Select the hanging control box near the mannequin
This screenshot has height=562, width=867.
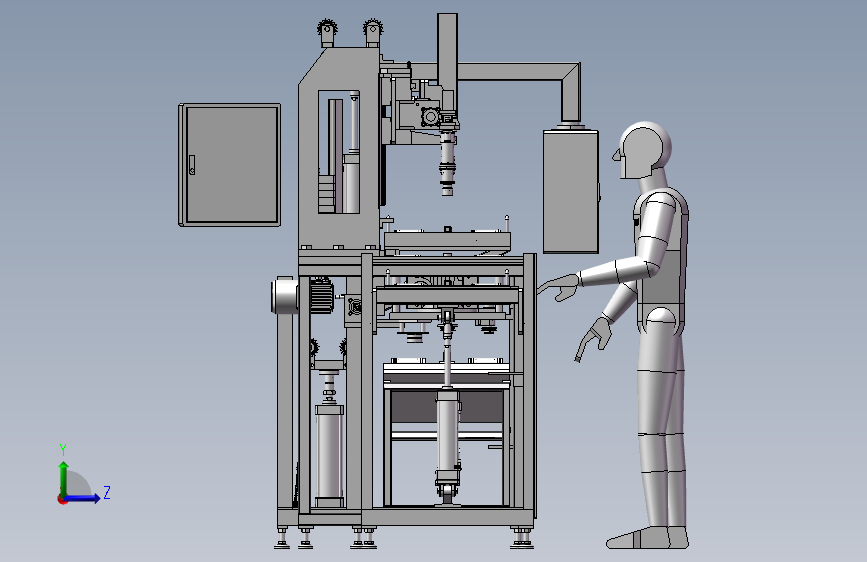[571, 191]
